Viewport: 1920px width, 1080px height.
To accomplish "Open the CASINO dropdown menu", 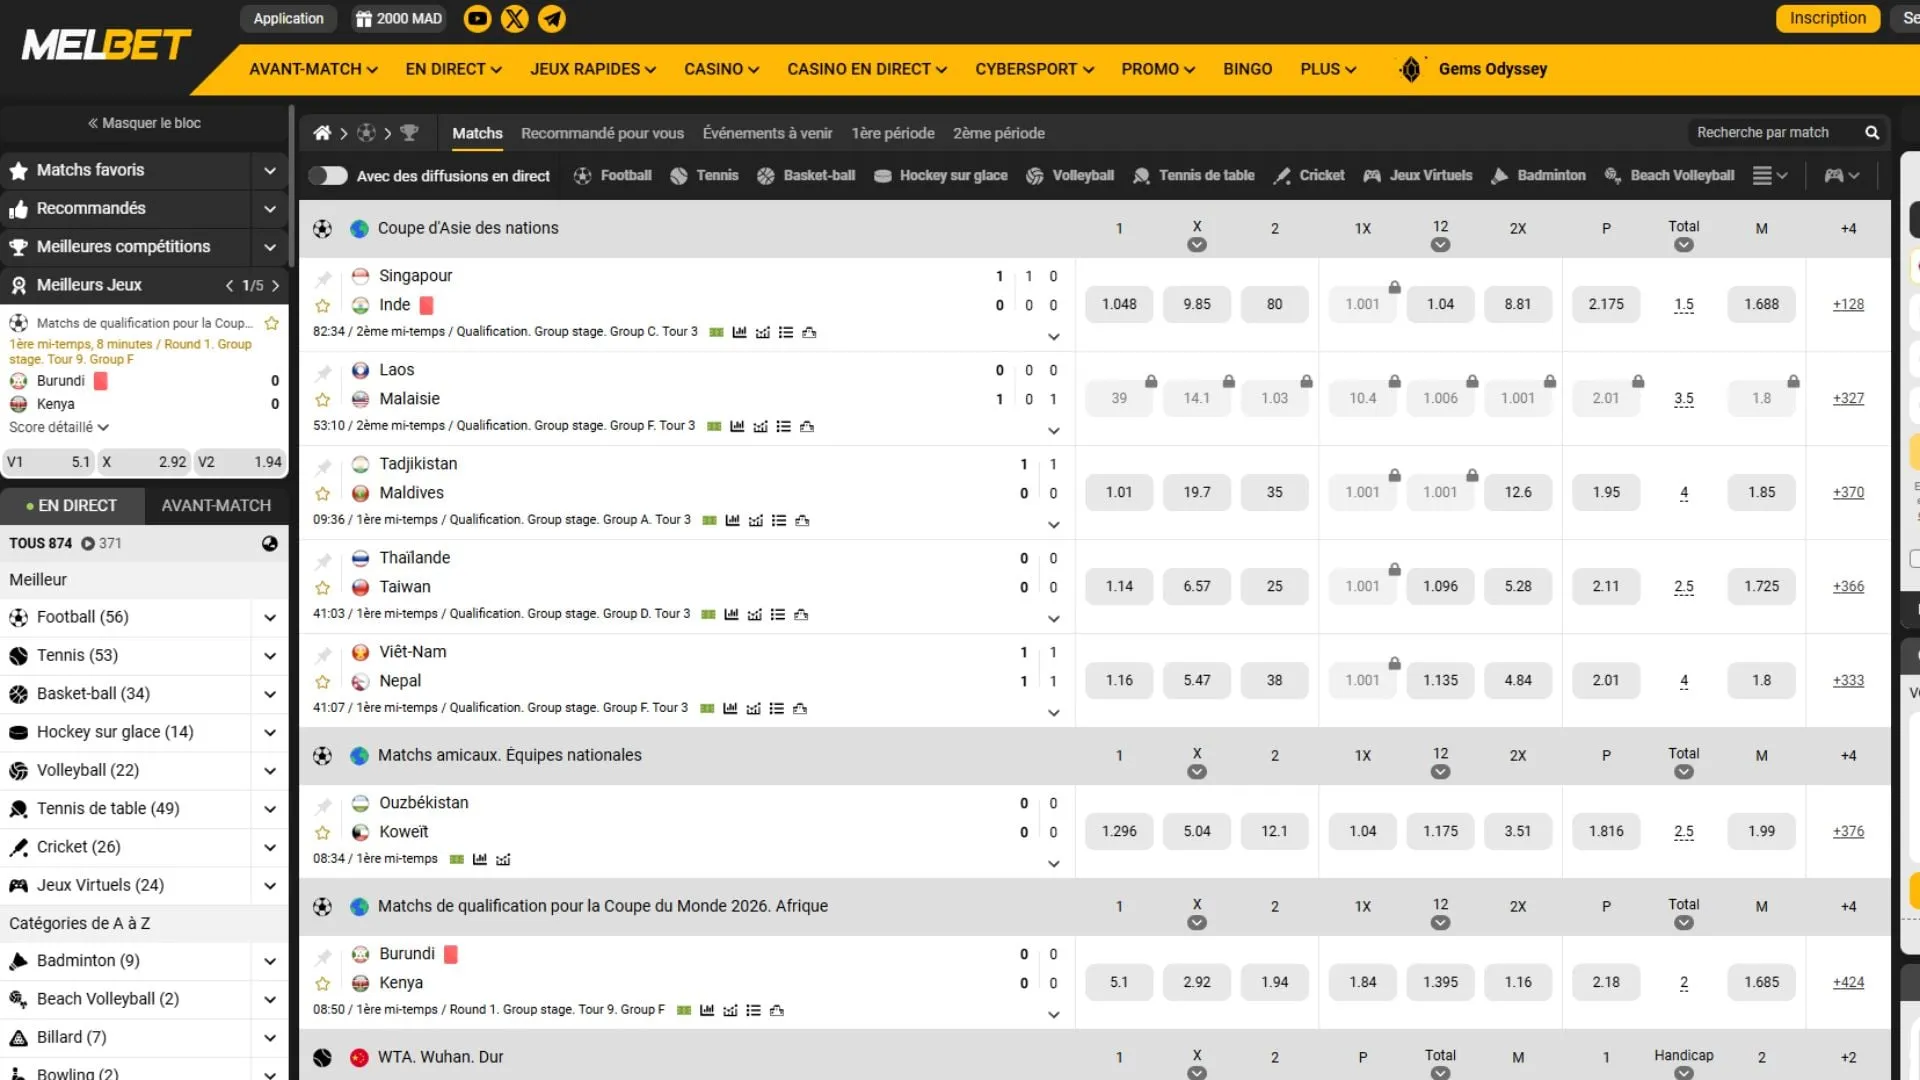I will coord(721,69).
